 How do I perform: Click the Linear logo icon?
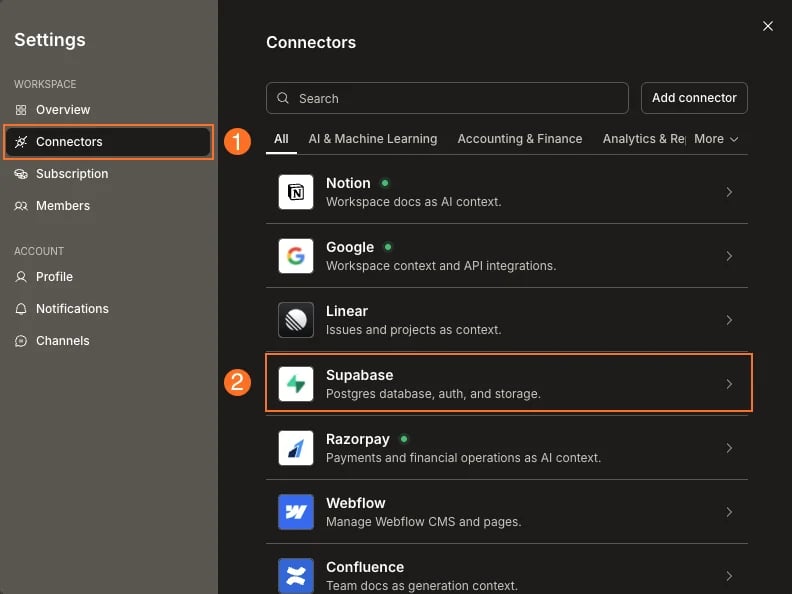(x=296, y=320)
